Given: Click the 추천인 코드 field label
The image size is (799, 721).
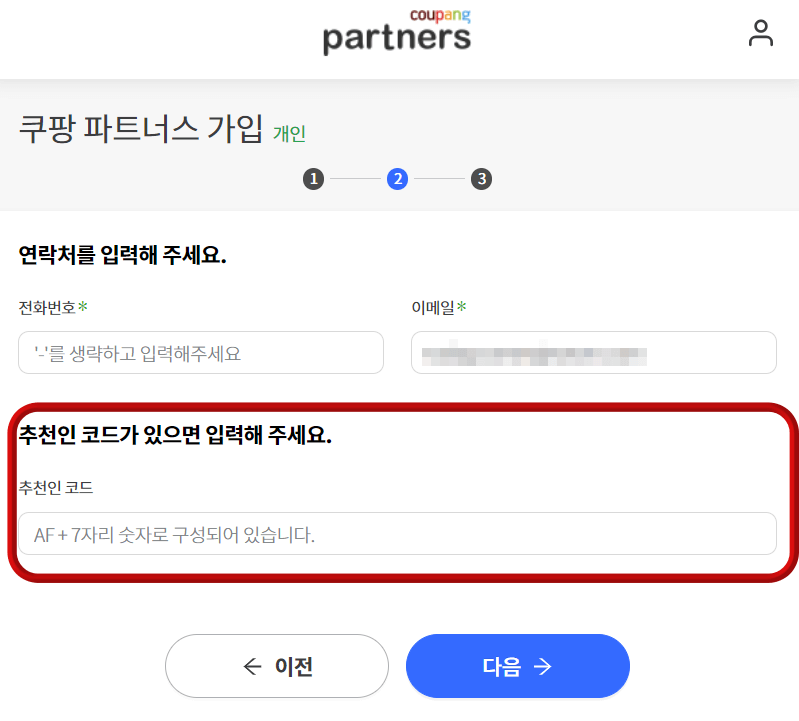Looking at the screenshot, I should tap(56, 488).
